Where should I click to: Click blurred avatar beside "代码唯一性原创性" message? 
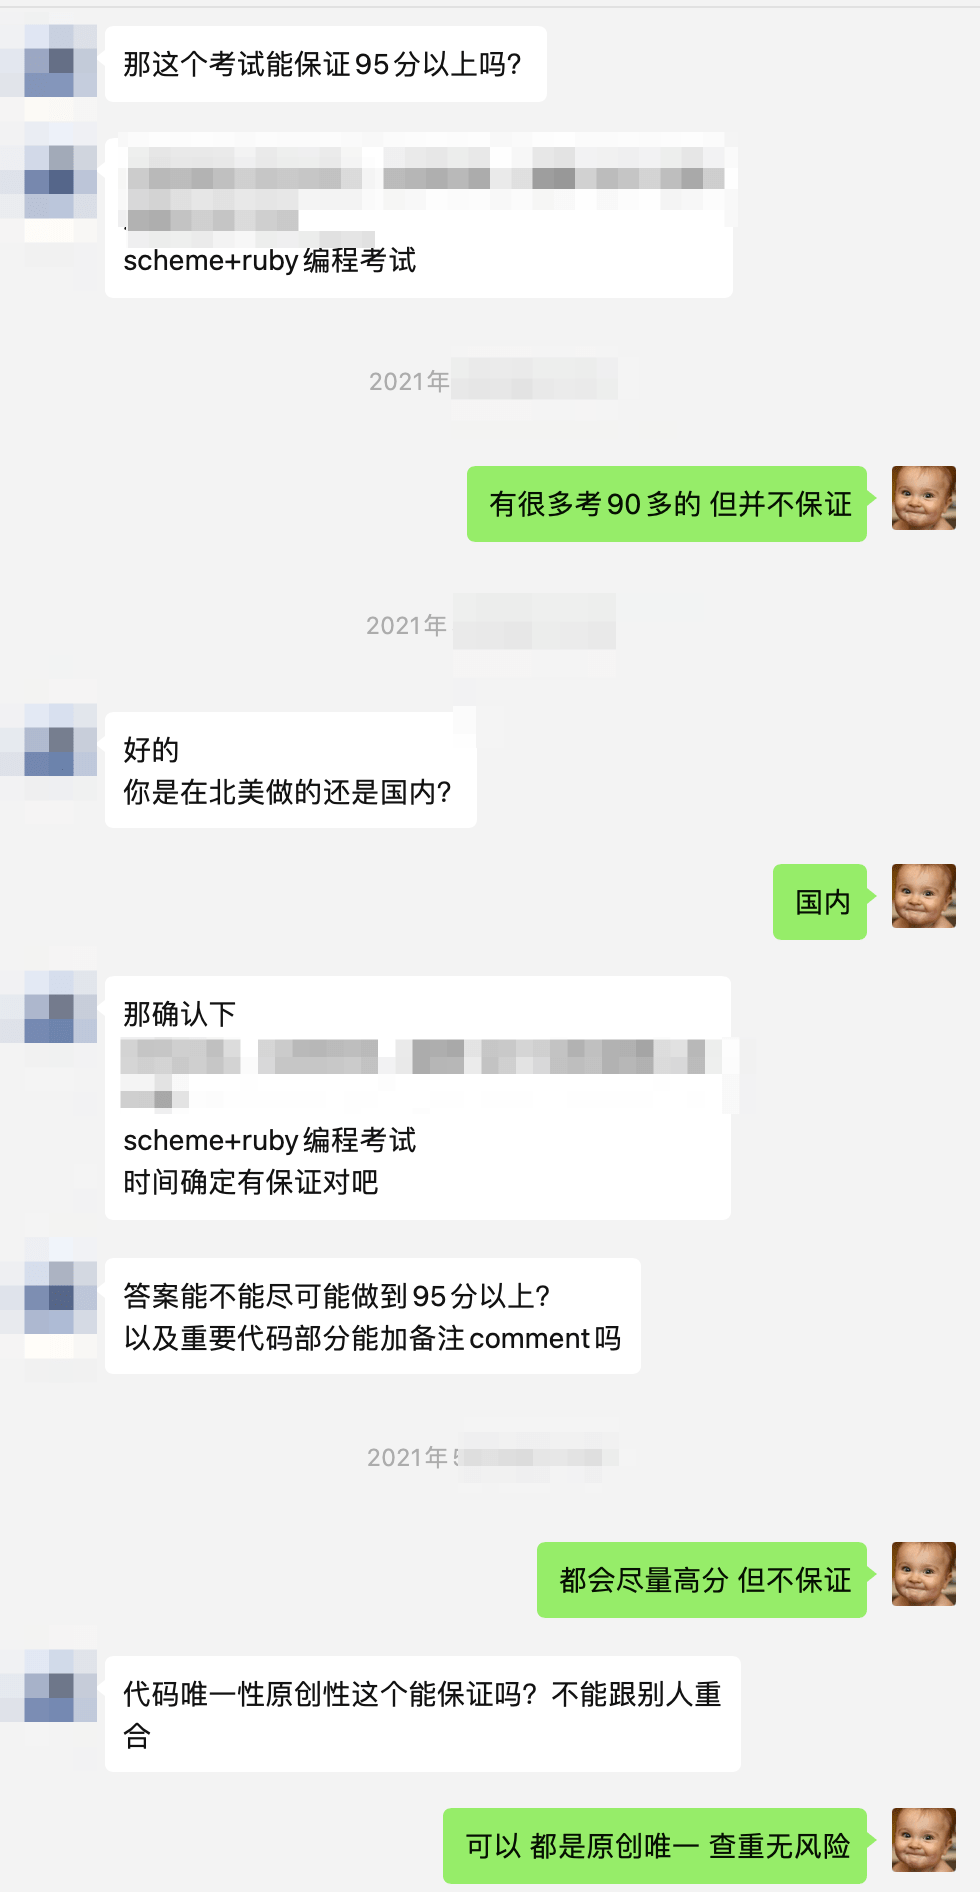pos(61,1686)
